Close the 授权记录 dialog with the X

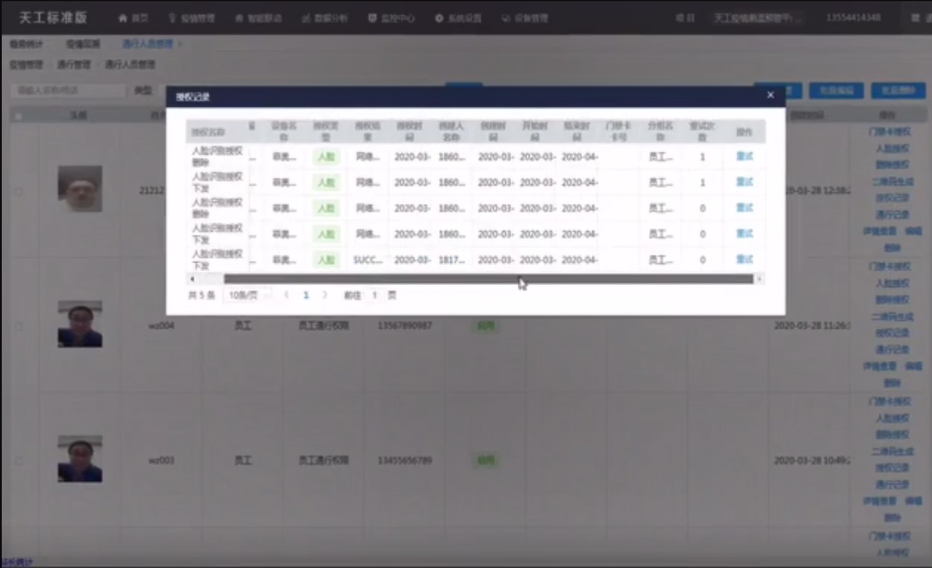[770, 95]
